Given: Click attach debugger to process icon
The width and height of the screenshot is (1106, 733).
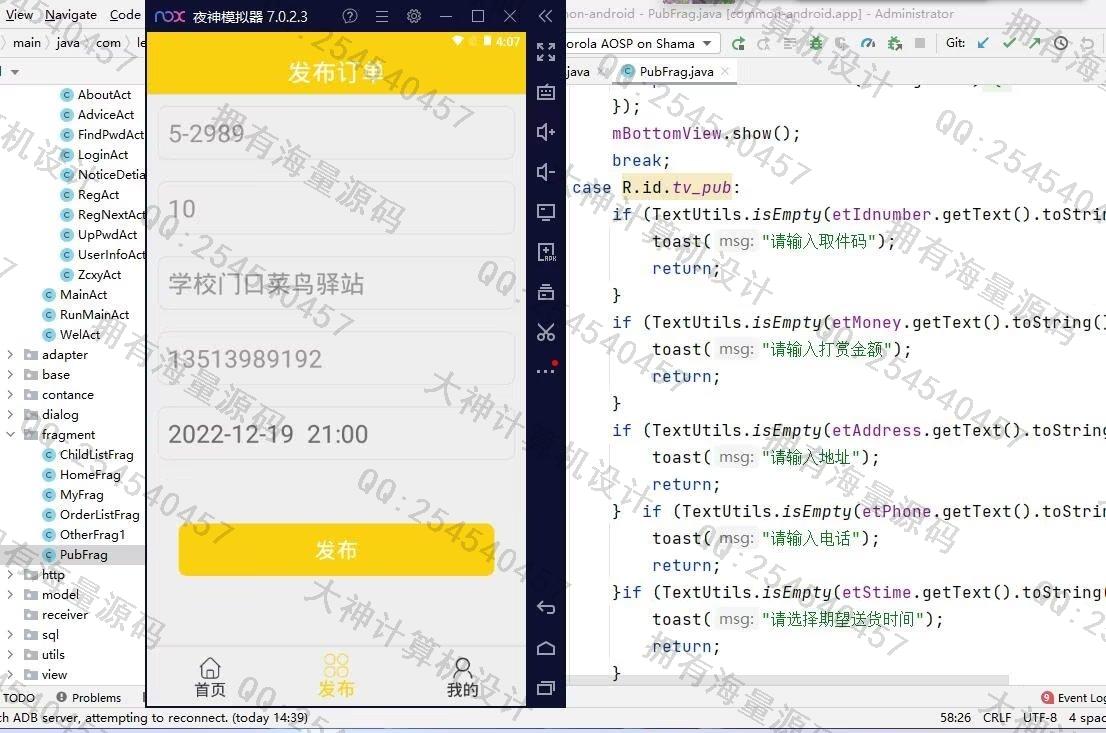Looking at the screenshot, I should click(x=895, y=44).
